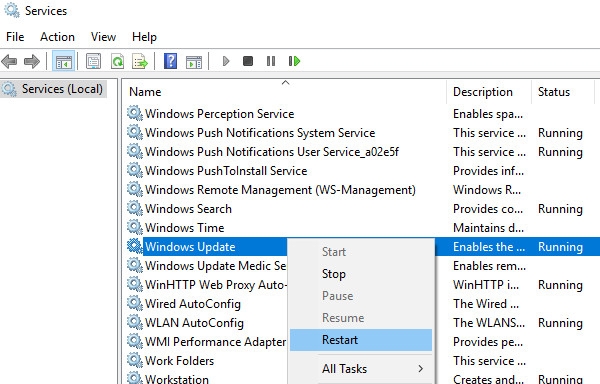600x384 pixels.
Task: Click gear icon of Windows Search
Action: point(135,208)
